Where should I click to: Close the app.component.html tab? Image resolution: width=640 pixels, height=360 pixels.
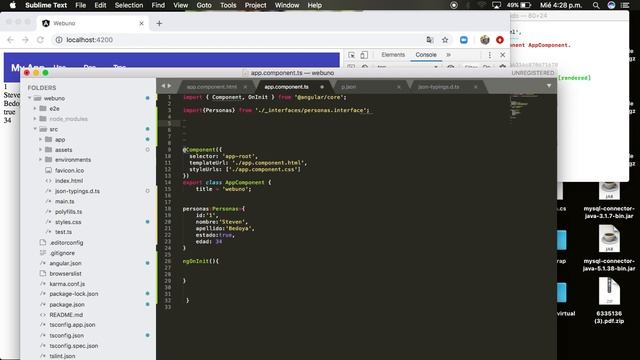click(x=245, y=87)
